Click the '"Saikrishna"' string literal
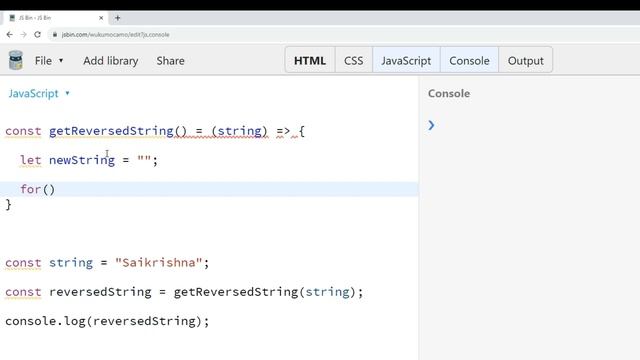 coord(159,262)
